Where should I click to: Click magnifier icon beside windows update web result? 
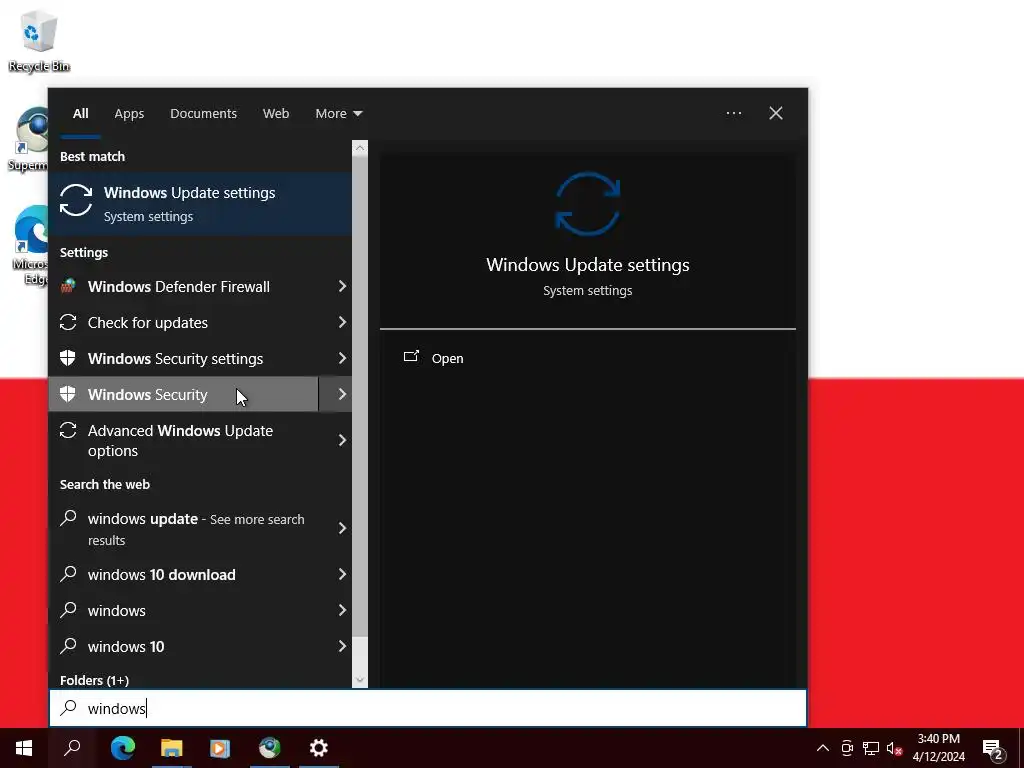coord(68,518)
